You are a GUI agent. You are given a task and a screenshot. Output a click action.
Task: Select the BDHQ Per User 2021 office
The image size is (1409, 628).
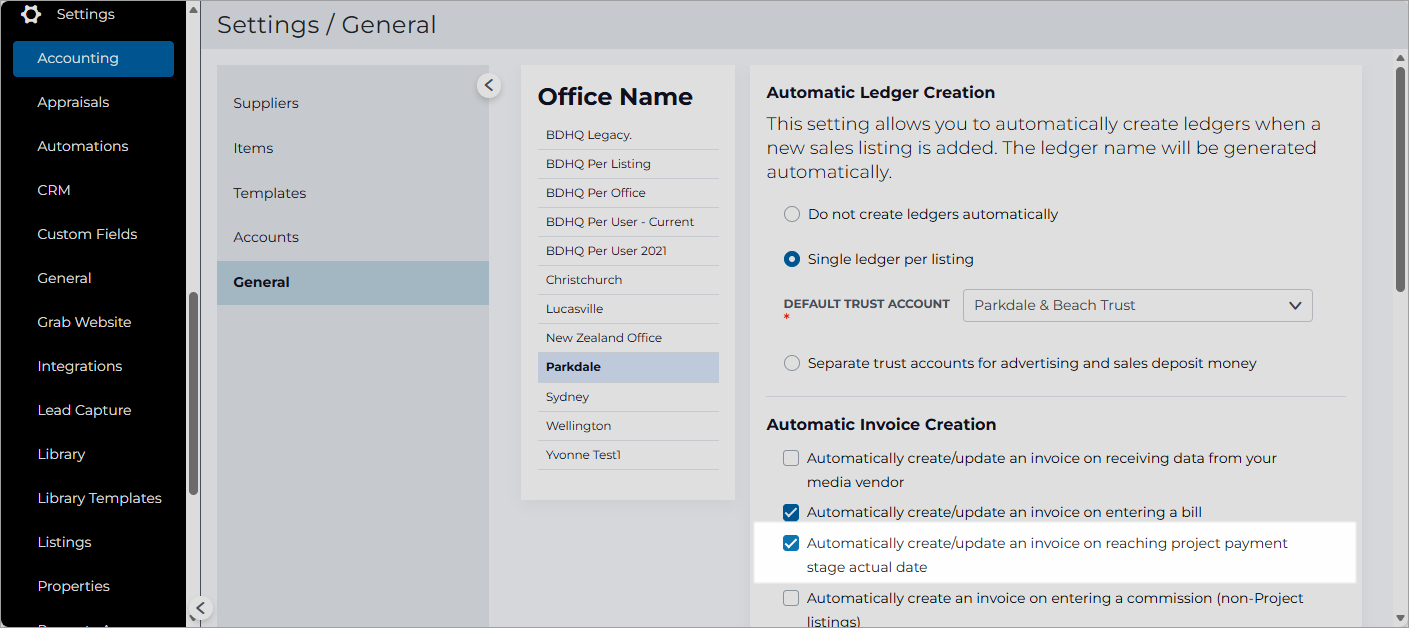[628, 251]
